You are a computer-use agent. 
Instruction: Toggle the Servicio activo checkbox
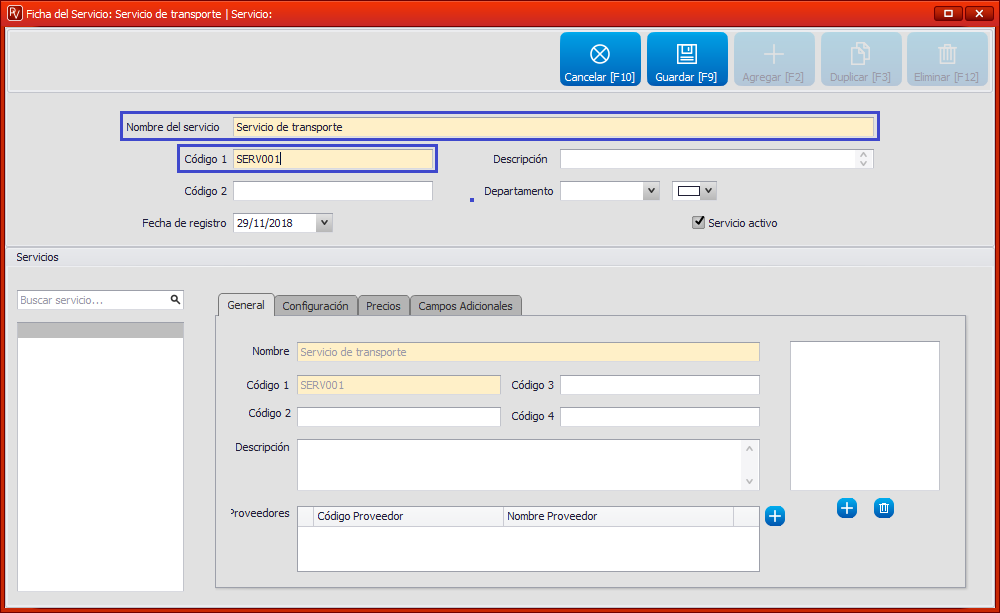pos(699,223)
